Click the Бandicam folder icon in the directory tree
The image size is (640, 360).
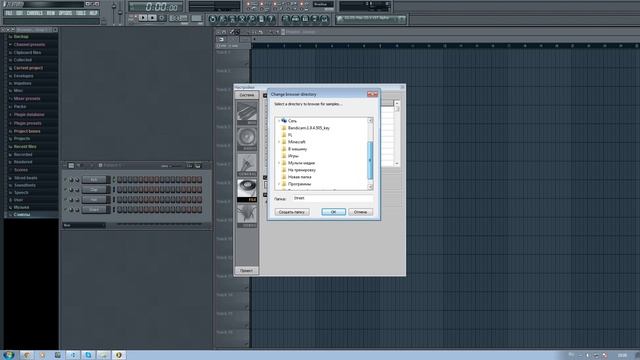(284, 128)
